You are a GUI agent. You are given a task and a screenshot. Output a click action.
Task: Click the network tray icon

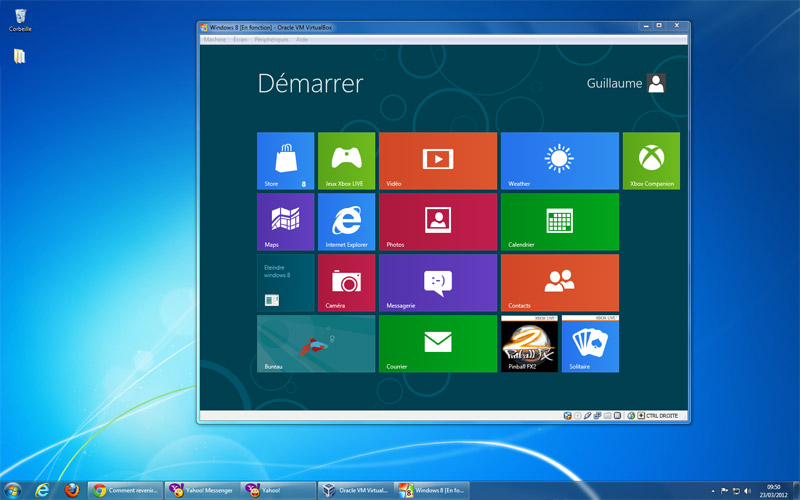coord(736,491)
